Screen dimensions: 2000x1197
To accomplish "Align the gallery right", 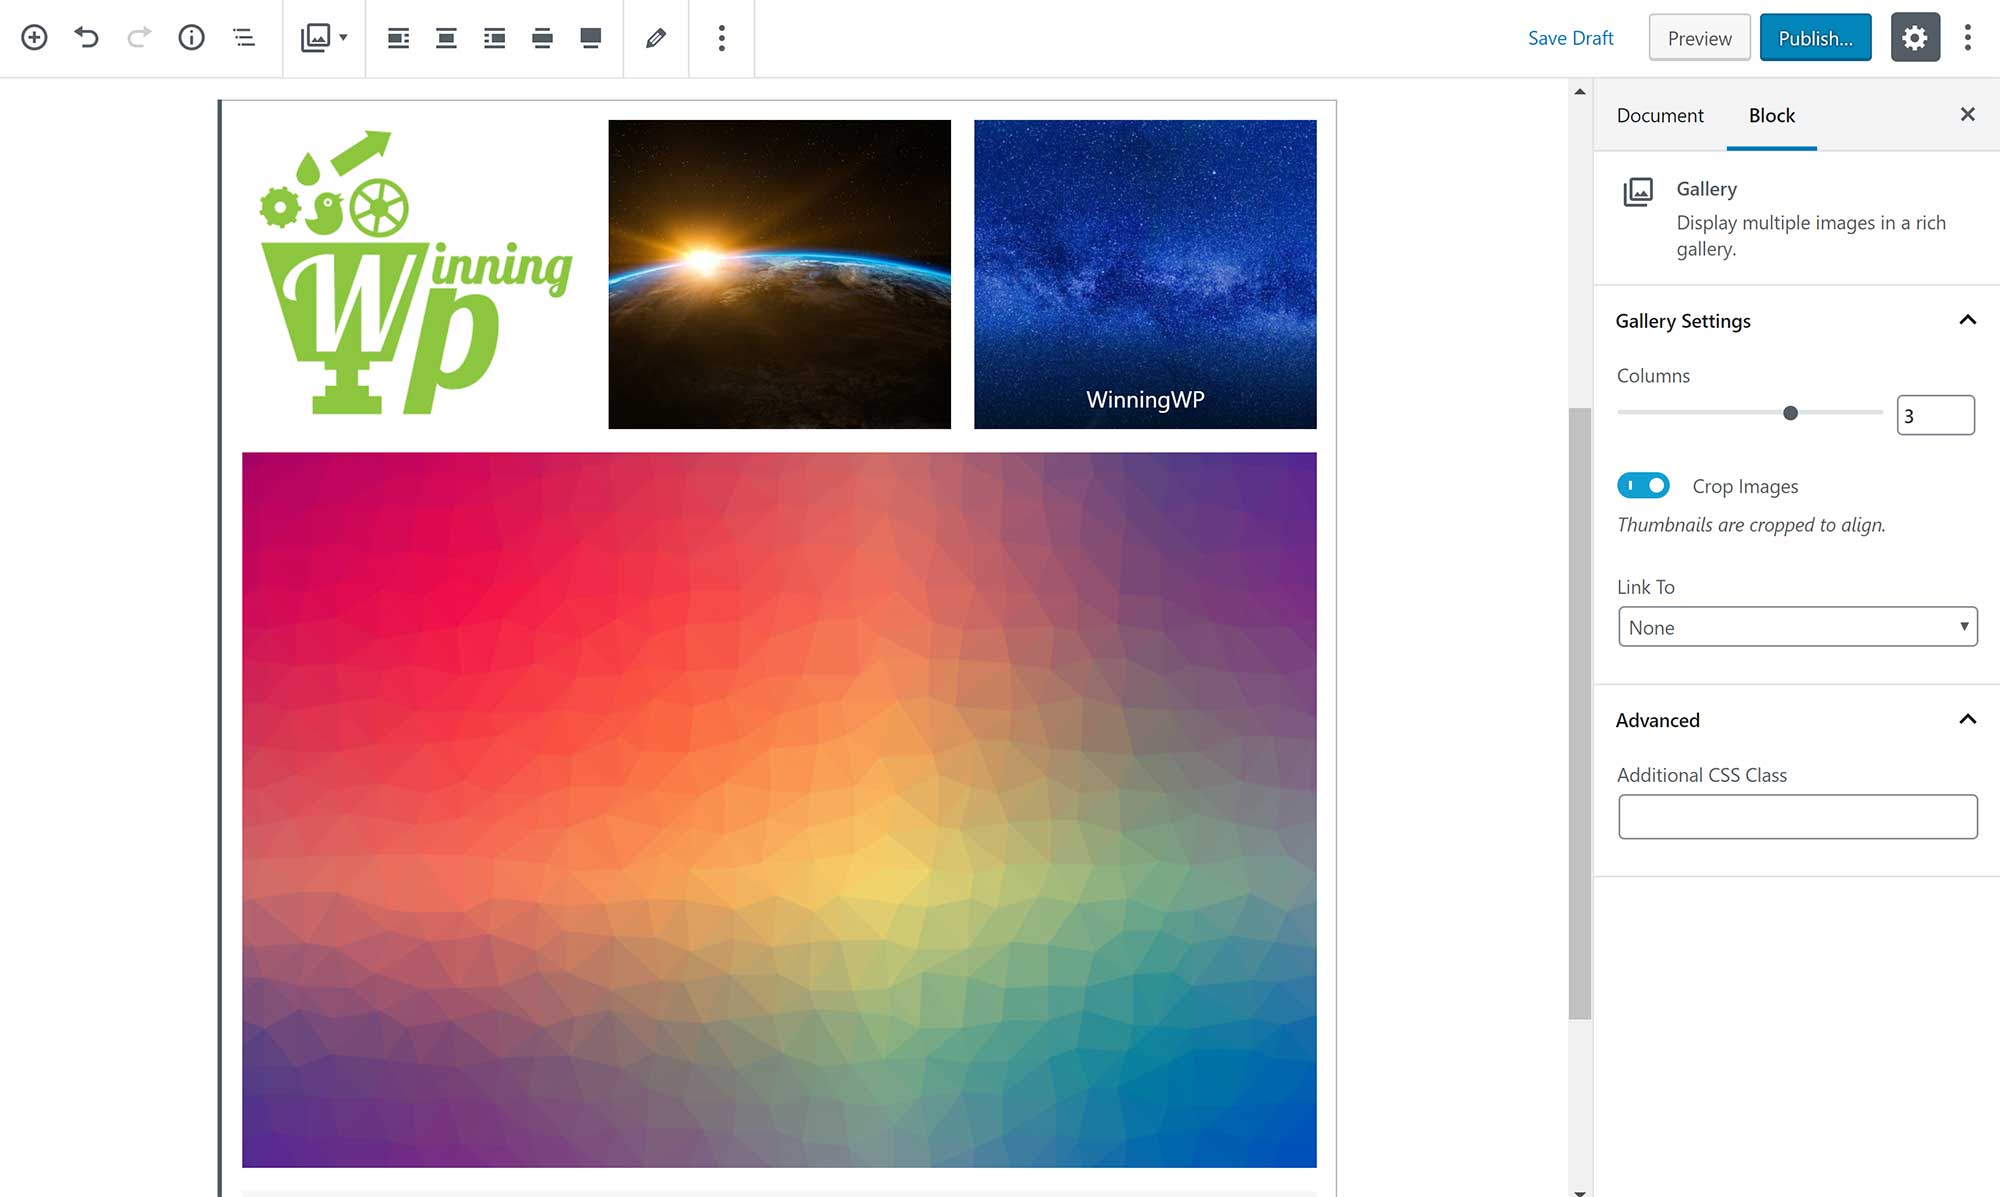I will coord(494,38).
